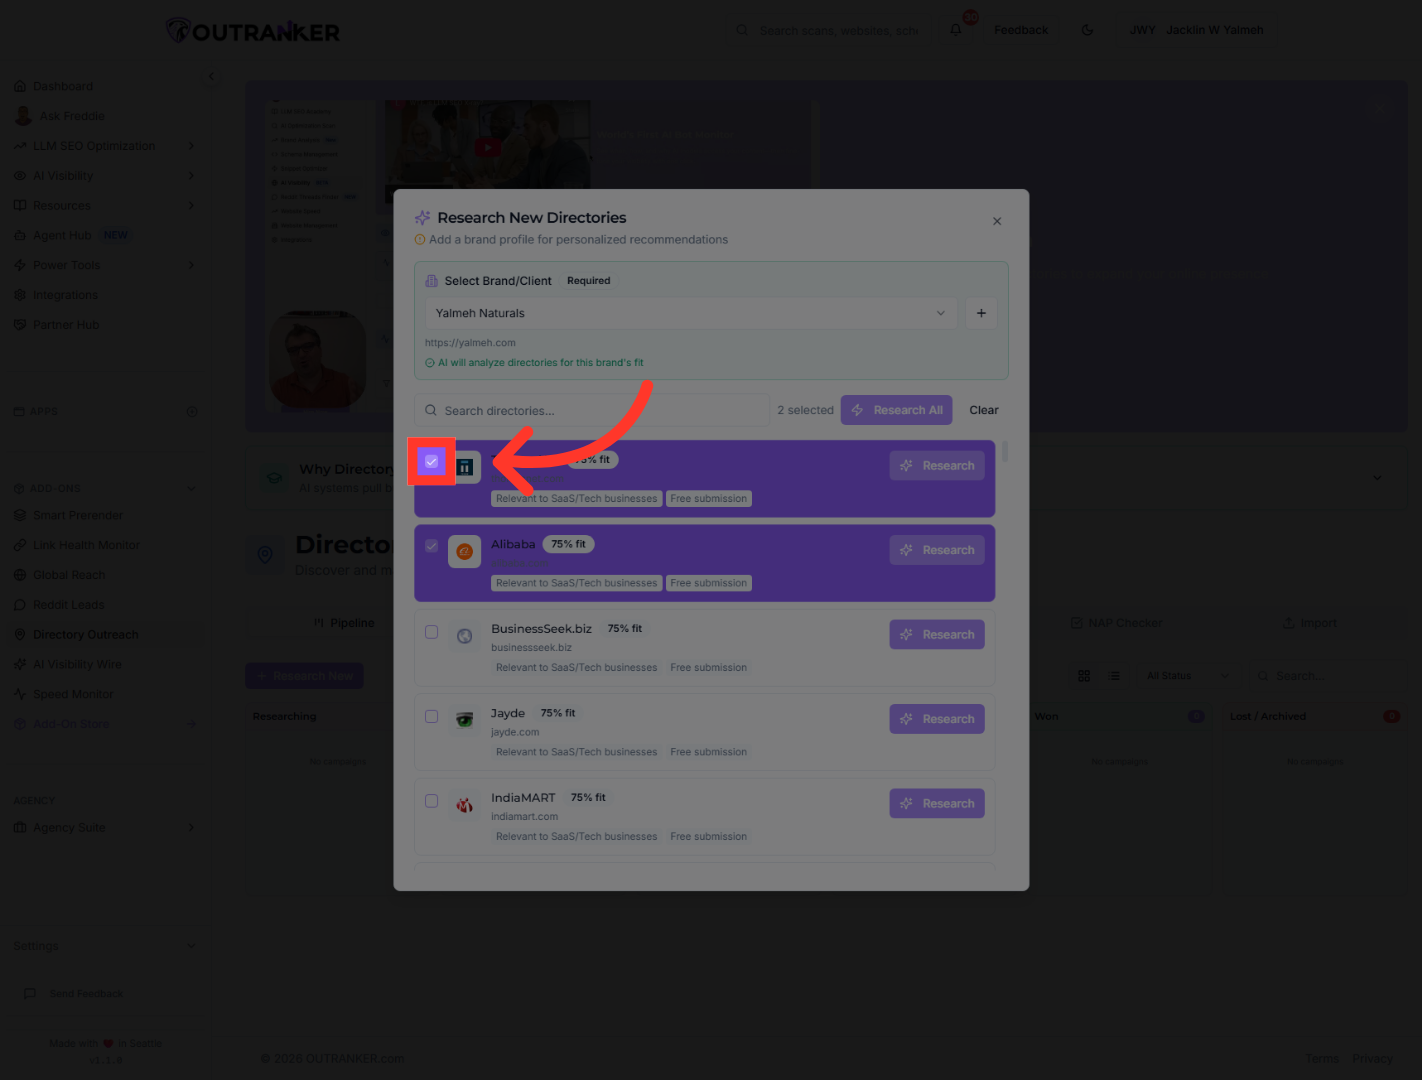Toggle dark mode moon icon

(x=1087, y=30)
